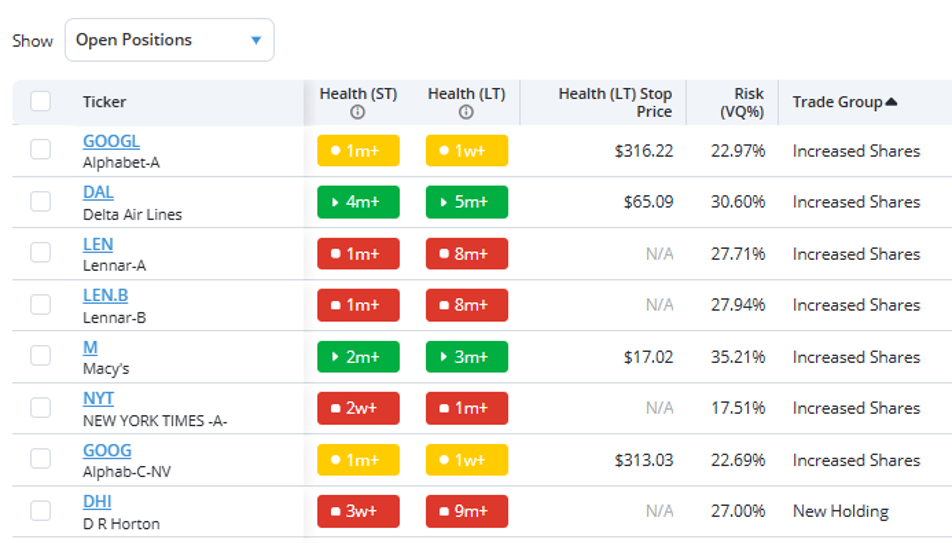This screenshot has width=952, height=543.
Task: Open the NYT ticker link
Action: (98, 398)
